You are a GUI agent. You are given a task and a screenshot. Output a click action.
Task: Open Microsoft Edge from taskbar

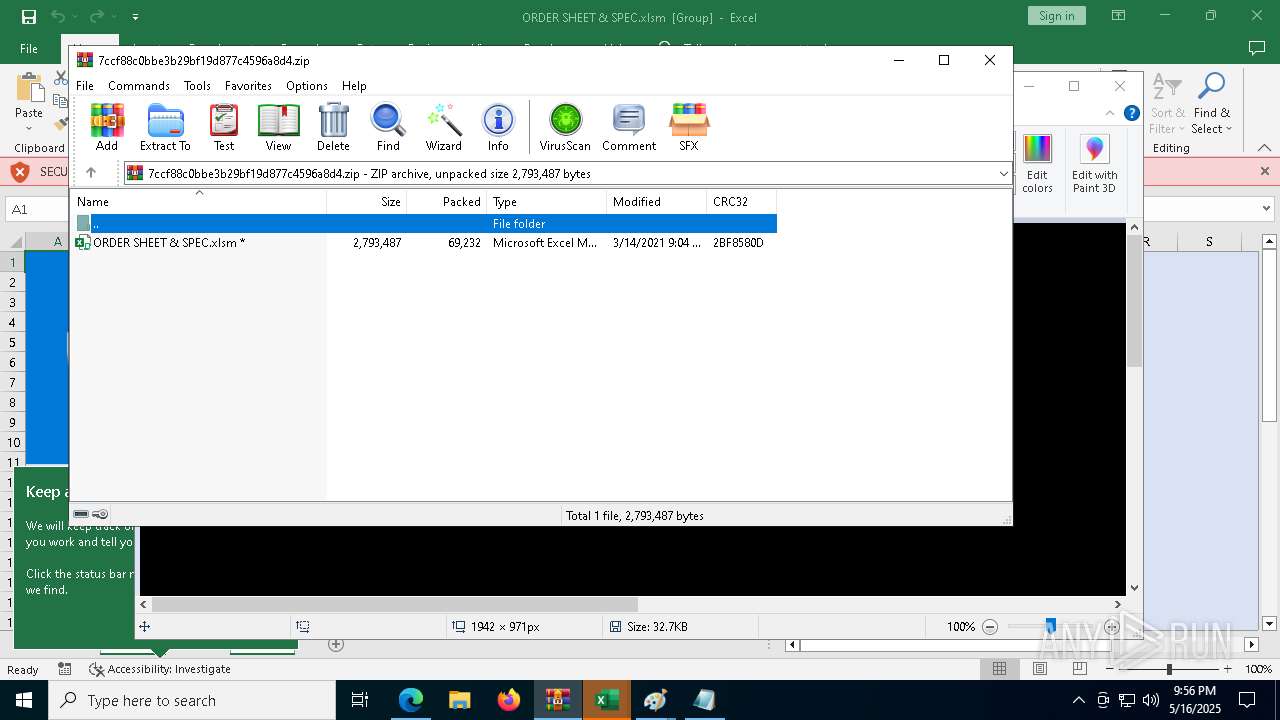[411, 700]
